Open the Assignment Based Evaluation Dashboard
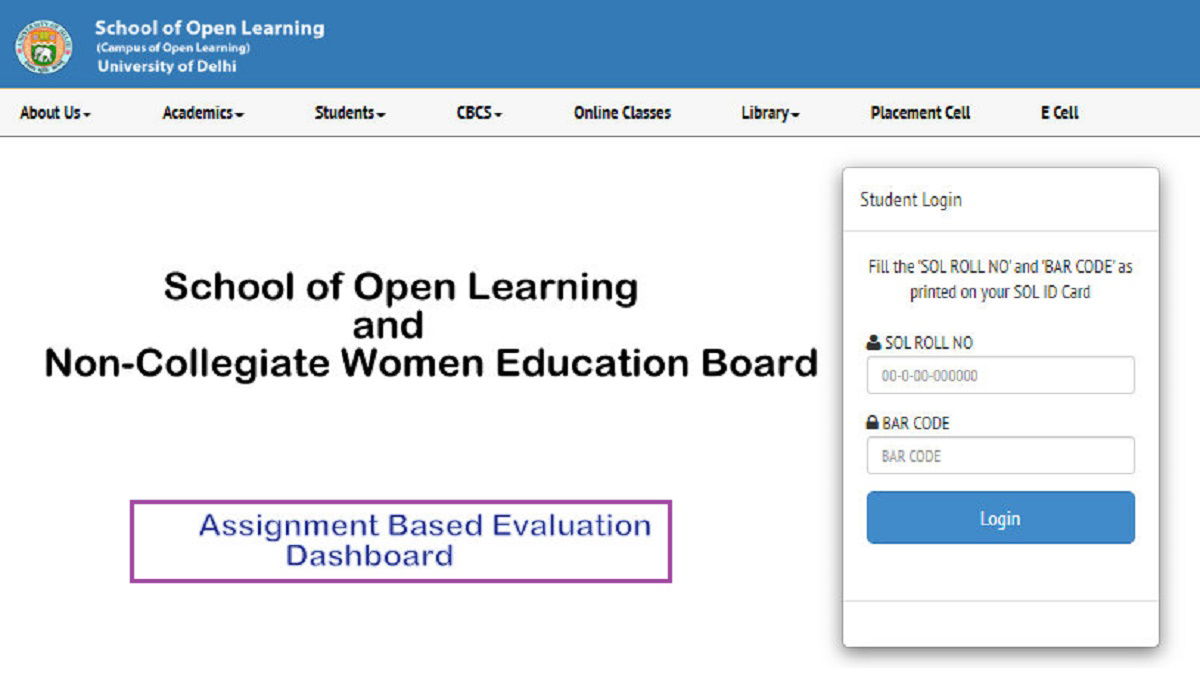Viewport: 1200px width, 675px height. pyautogui.click(x=401, y=540)
